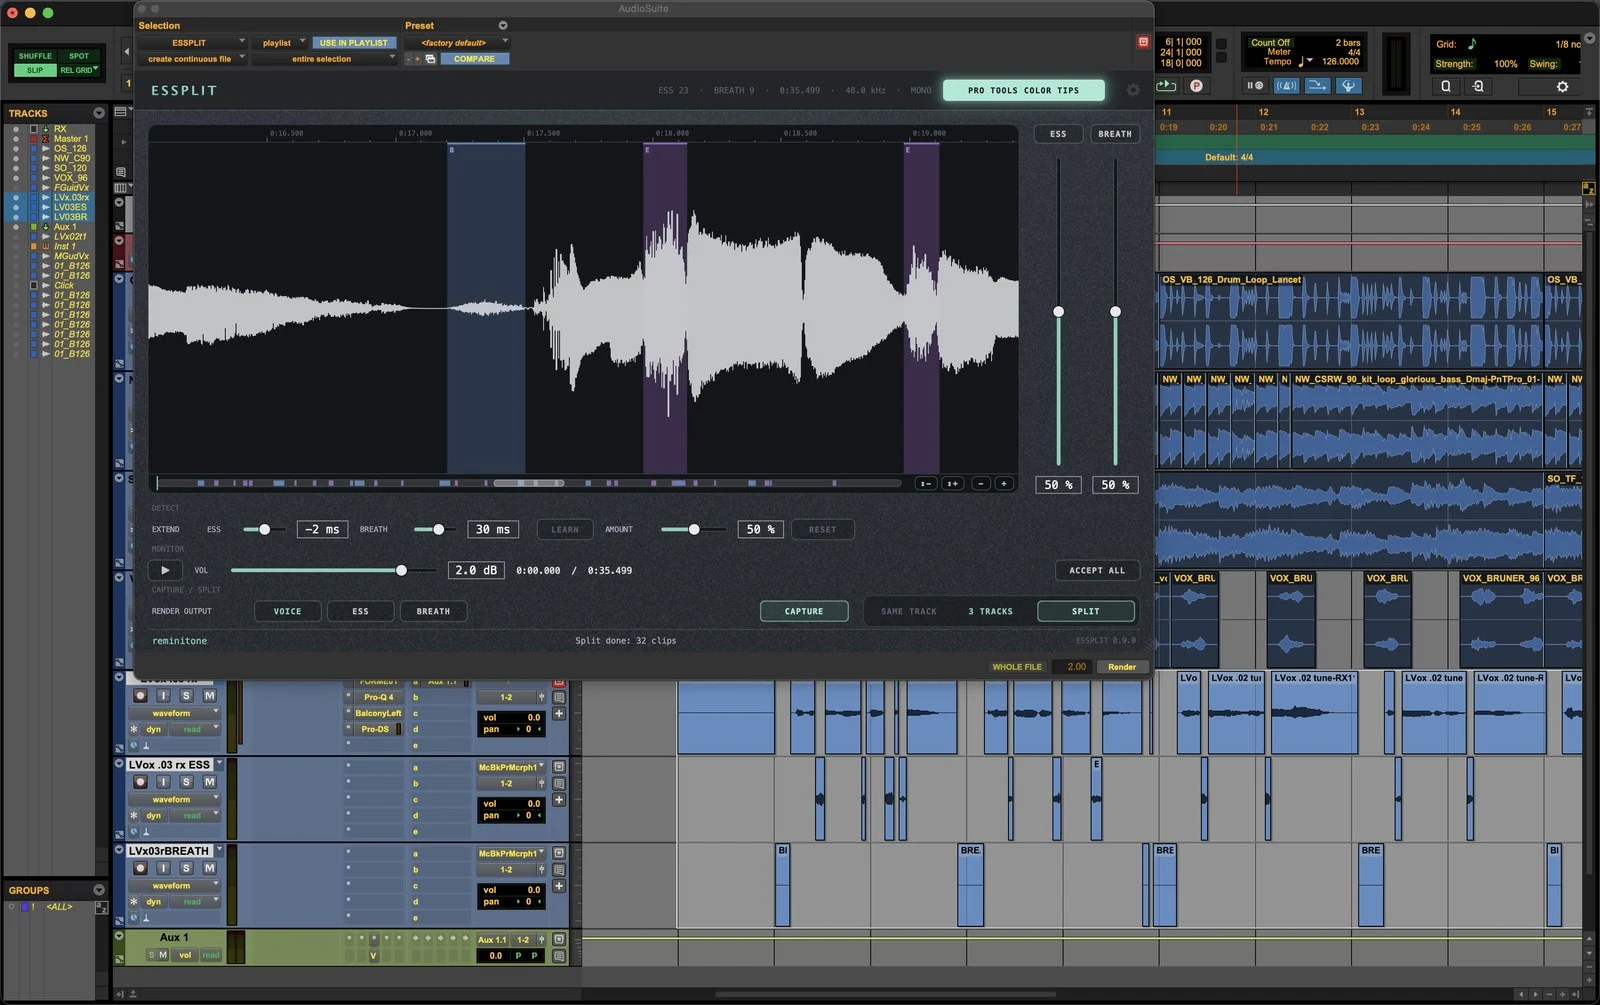Mute the Aux 1 track

click(163, 955)
